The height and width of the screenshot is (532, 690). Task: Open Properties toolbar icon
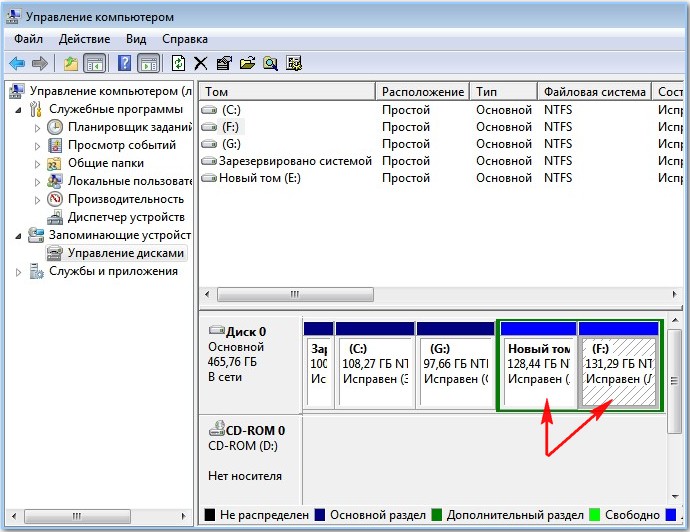point(224,64)
